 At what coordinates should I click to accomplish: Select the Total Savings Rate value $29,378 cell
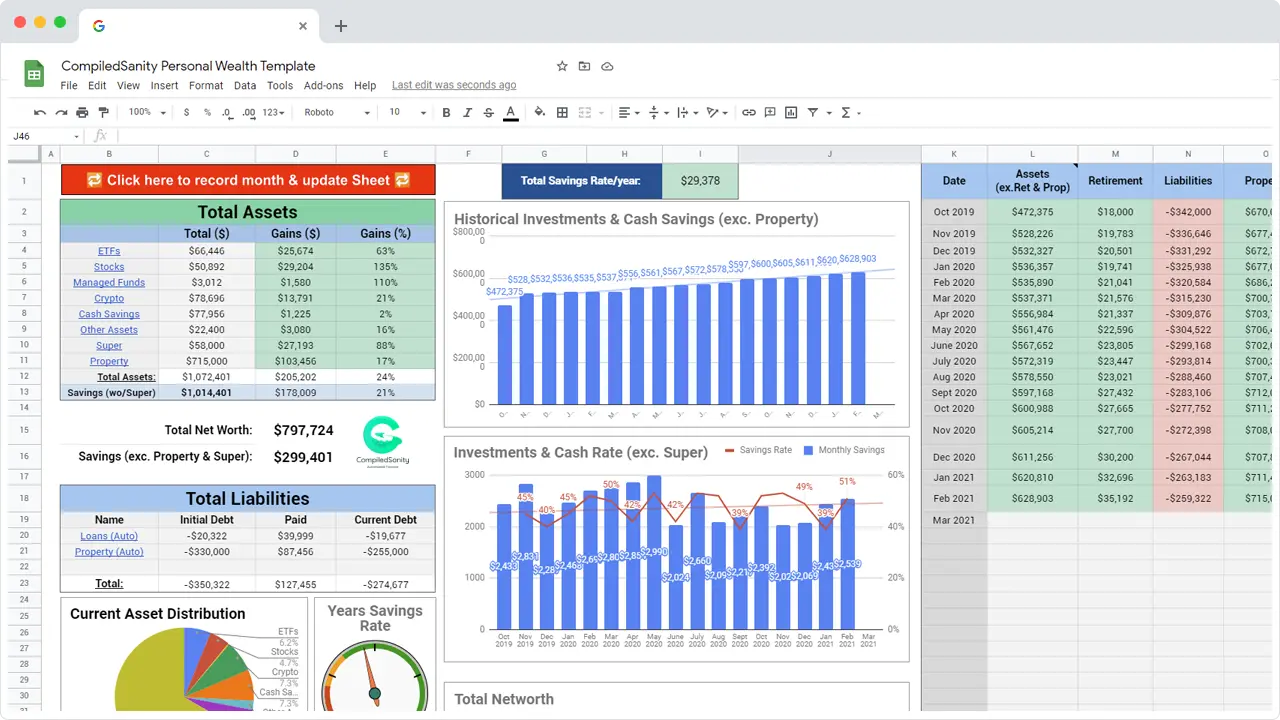[x=700, y=181]
